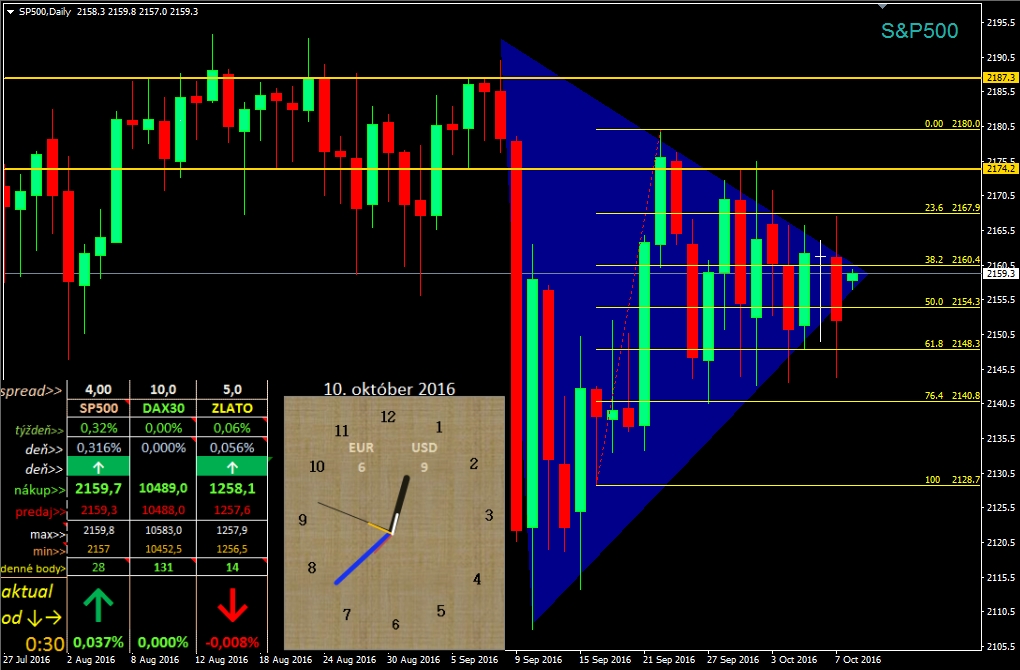Click the DAX30 column header cell
The image size is (1020, 670).
[x=163, y=409]
